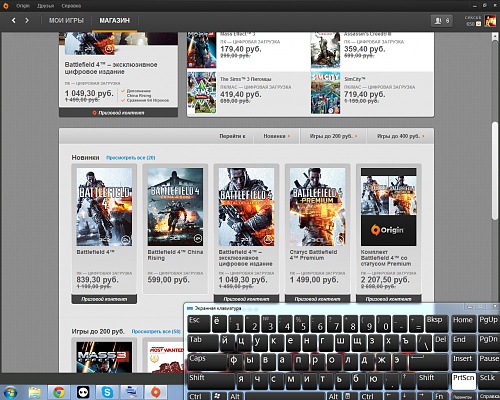The width and height of the screenshot is (500, 400).
Task: Click the PrtScn key on on-screen keyboard
Action: [464, 381]
